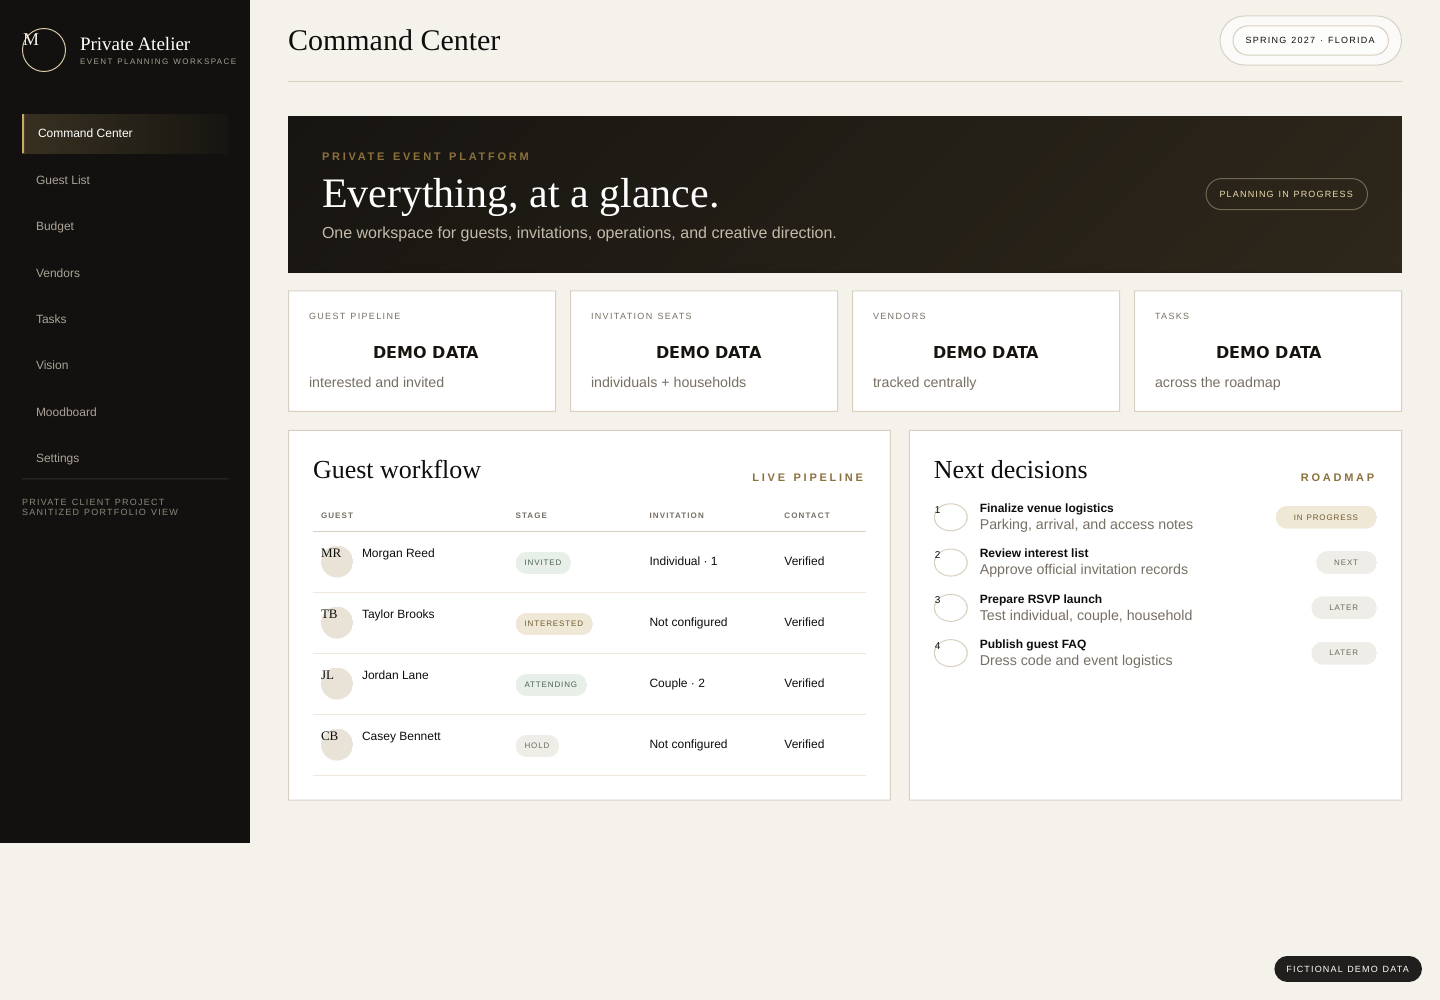Click the 'Everything, at a glance.' headline
The image size is (1440, 1000).
(520, 194)
